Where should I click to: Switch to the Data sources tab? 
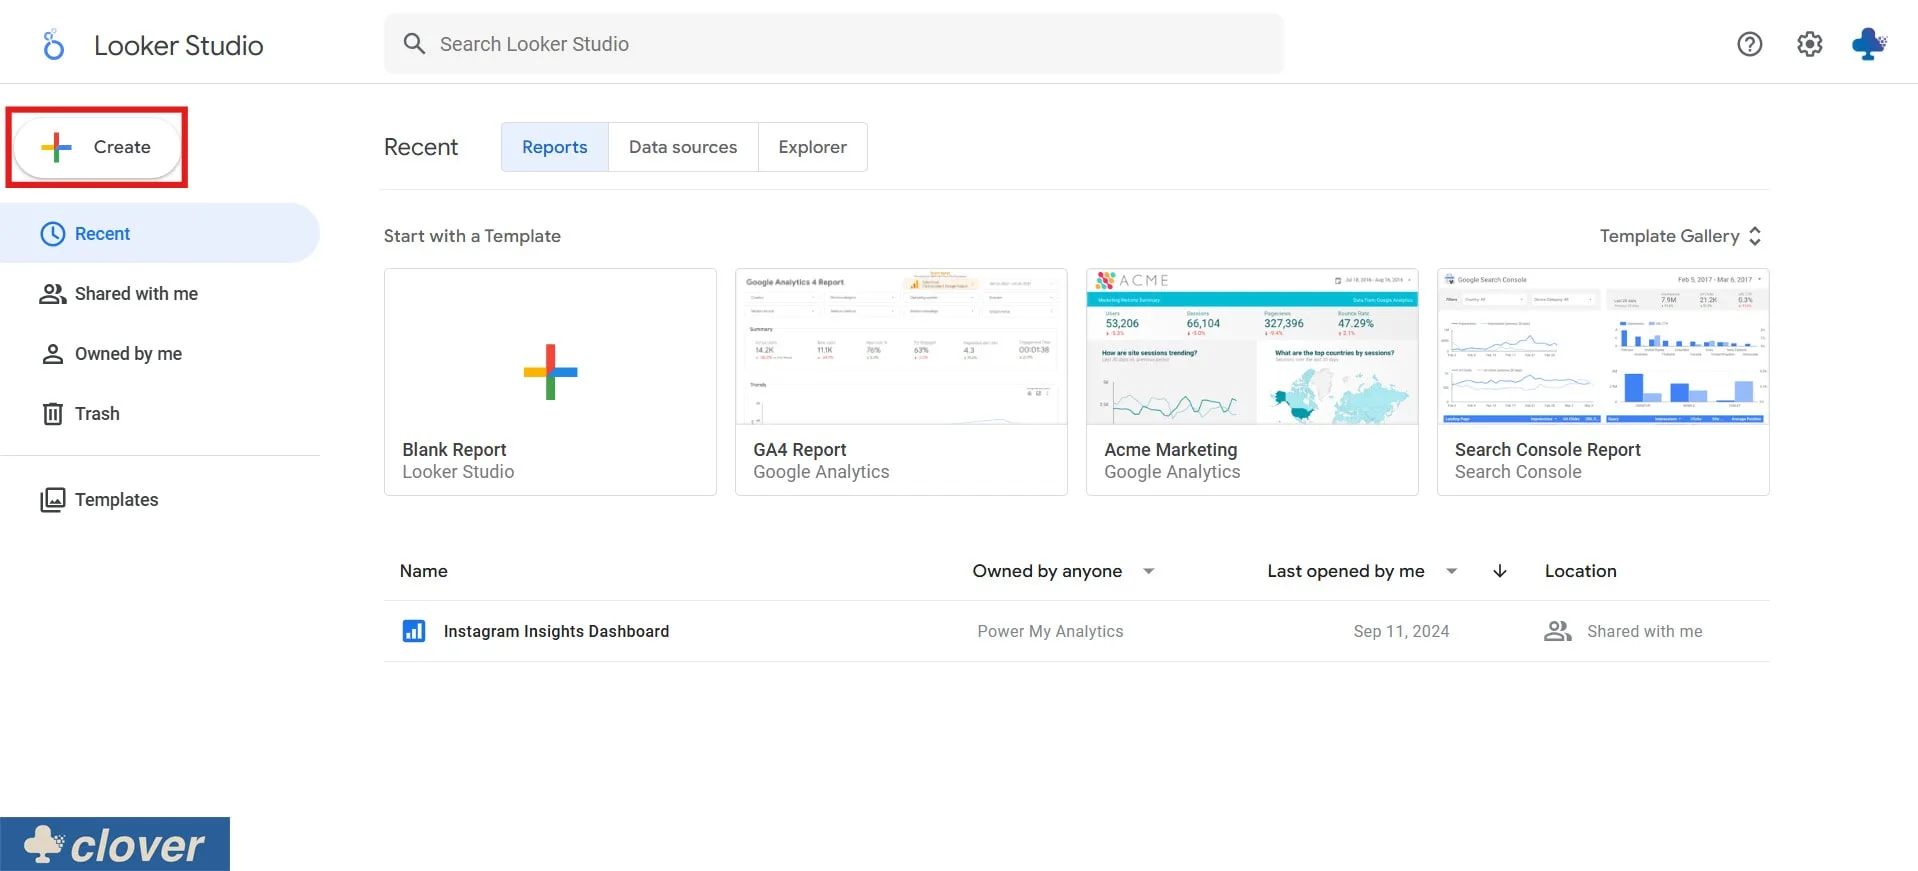tap(683, 147)
